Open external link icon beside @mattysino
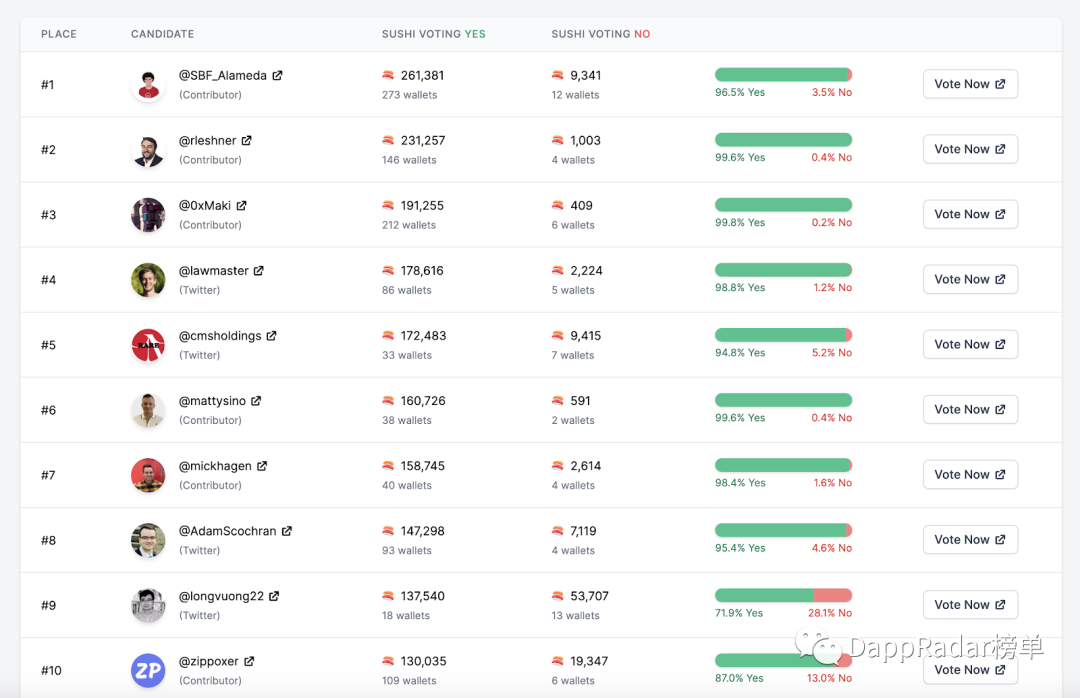The width and height of the screenshot is (1080, 698). coord(256,400)
